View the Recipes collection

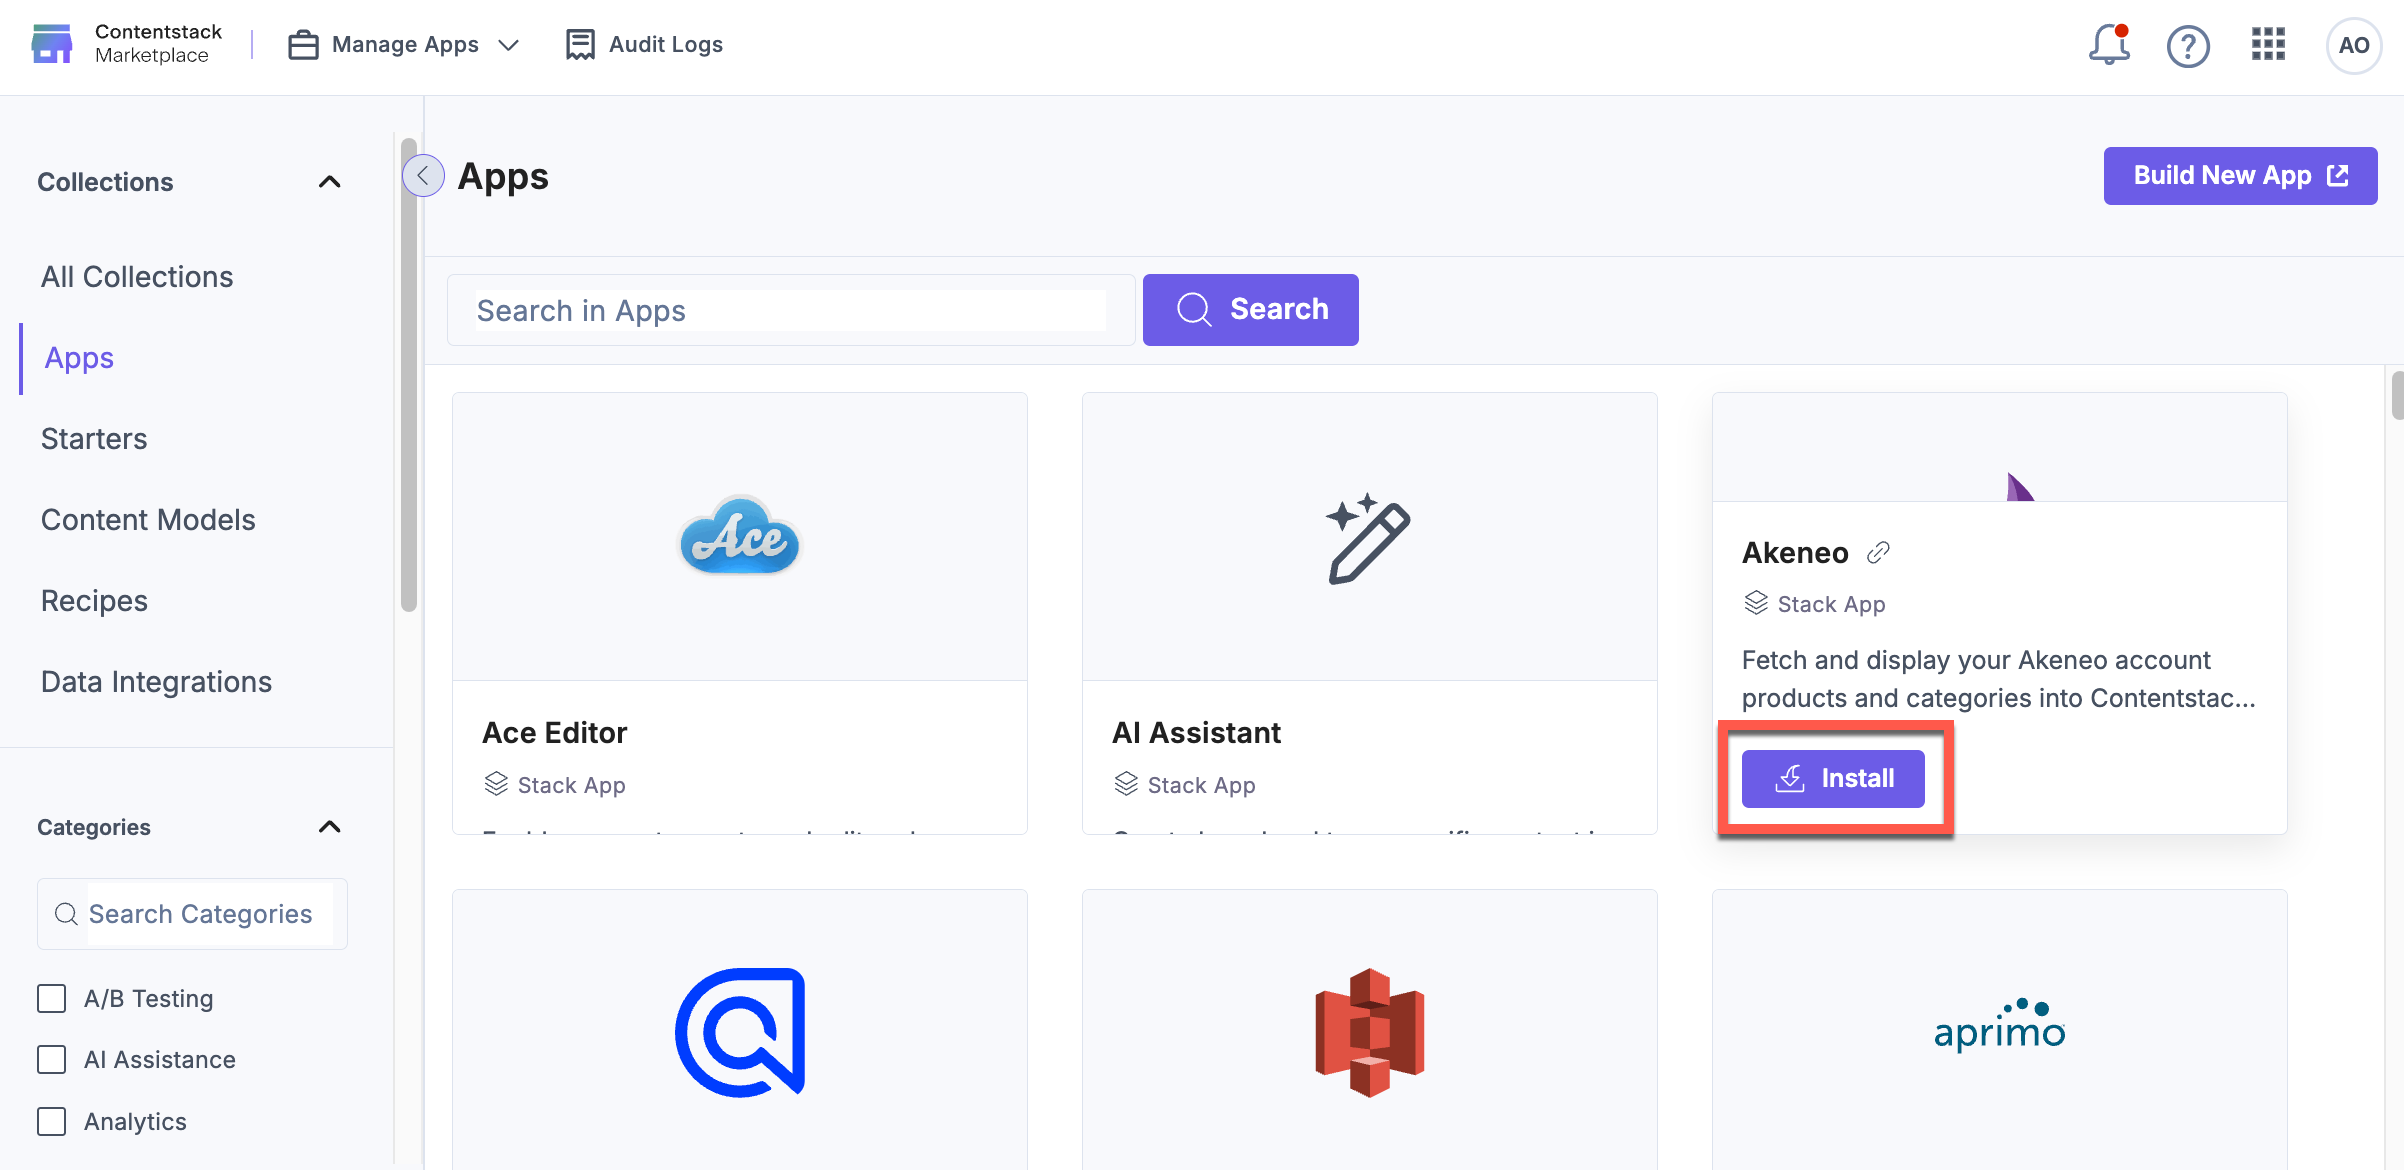(x=94, y=601)
